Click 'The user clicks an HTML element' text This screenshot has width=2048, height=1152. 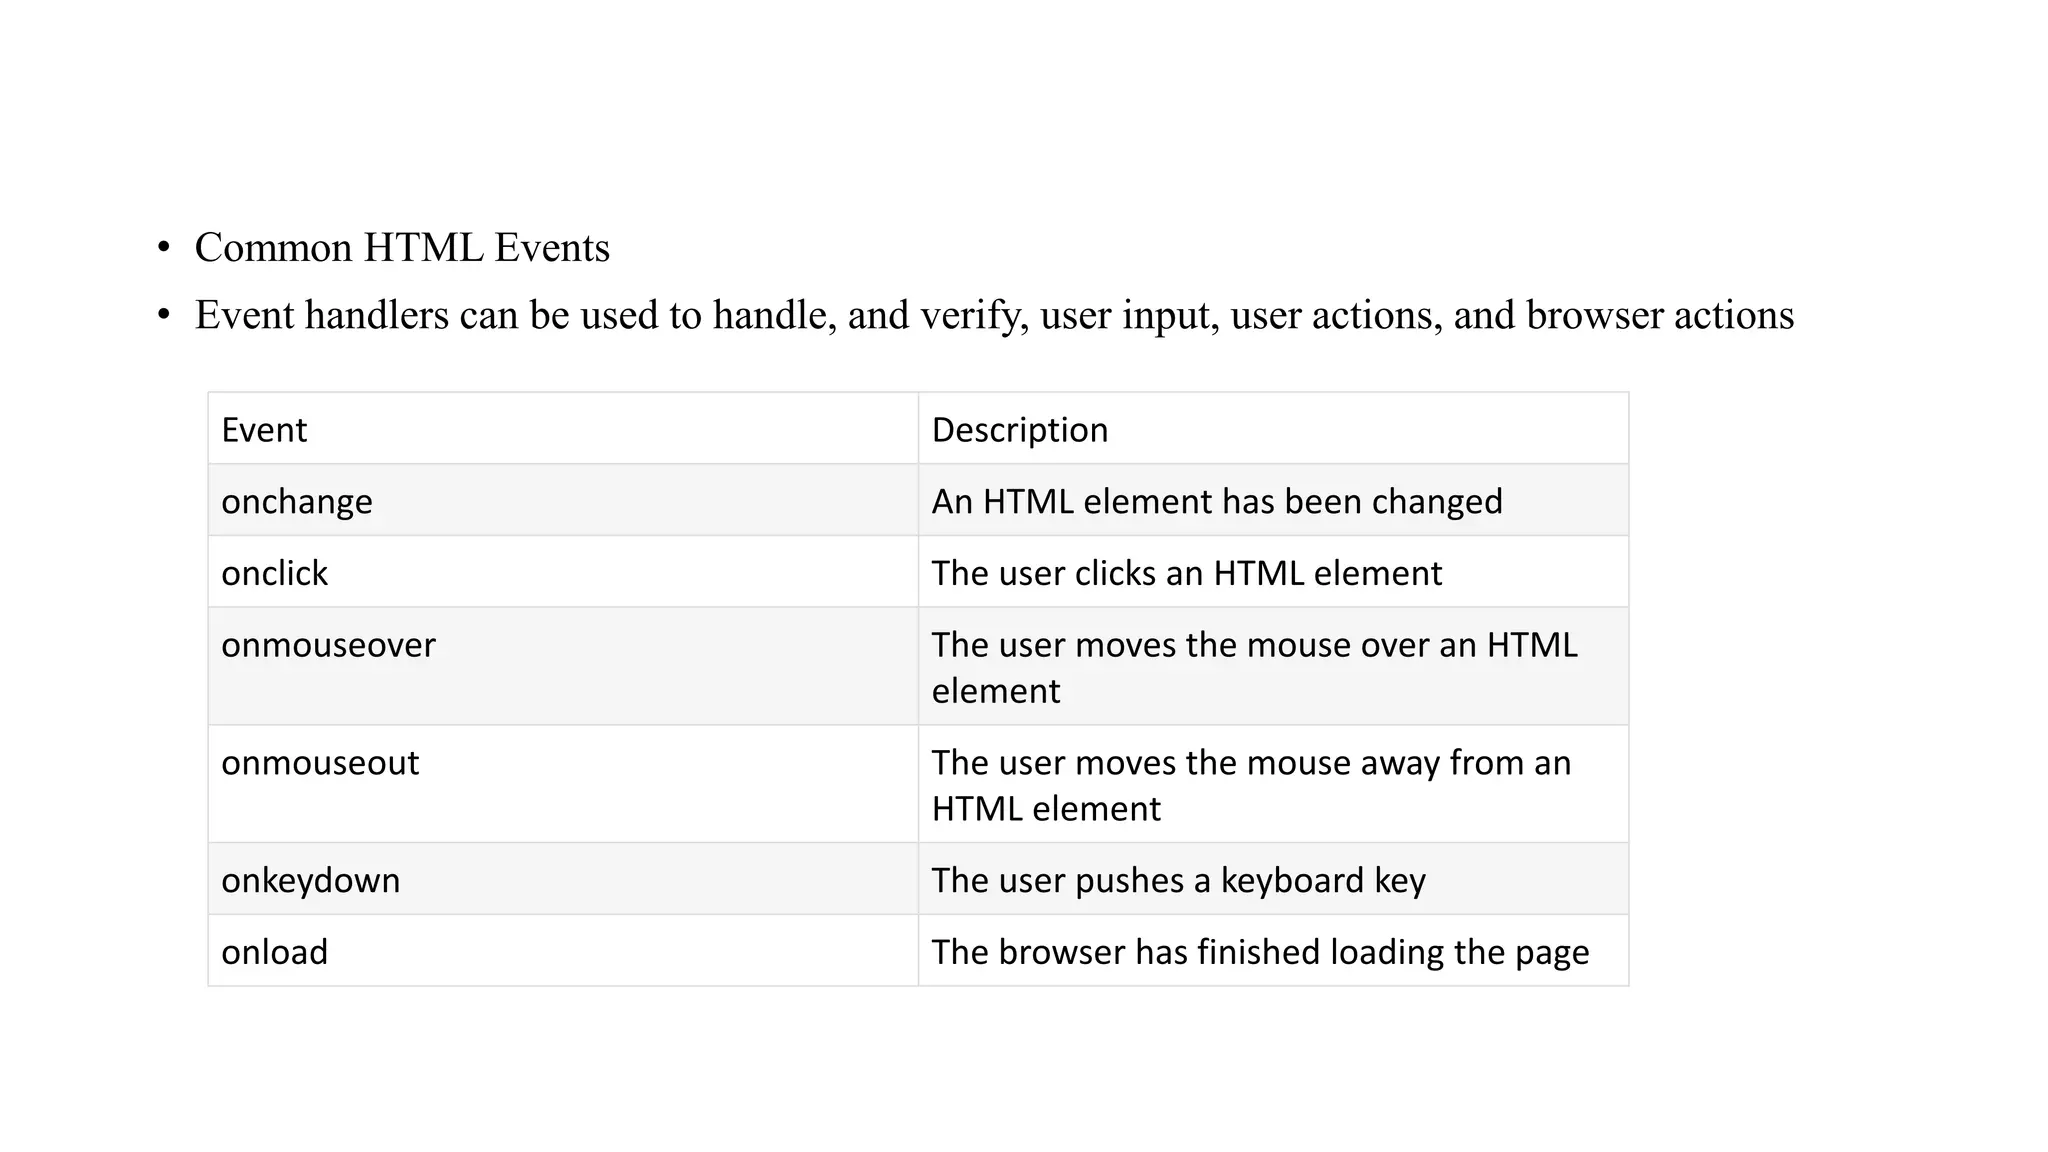(x=1186, y=573)
